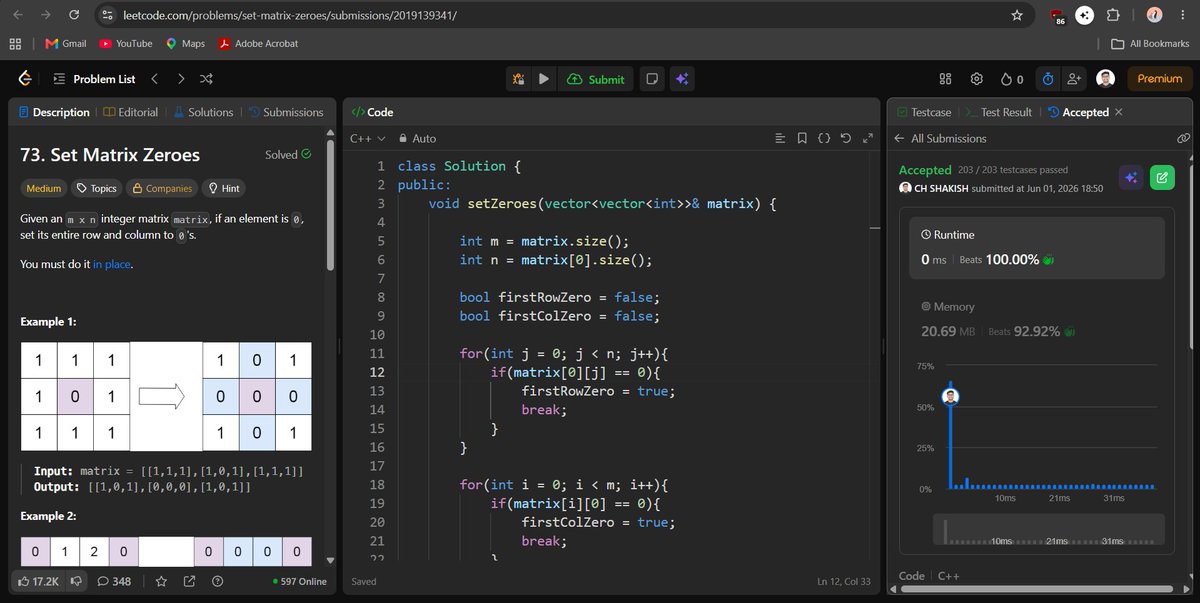The height and width of the screenshot is (603, 1200).
Task: Open the Problem List panel
Action: [x=93, y=79]
